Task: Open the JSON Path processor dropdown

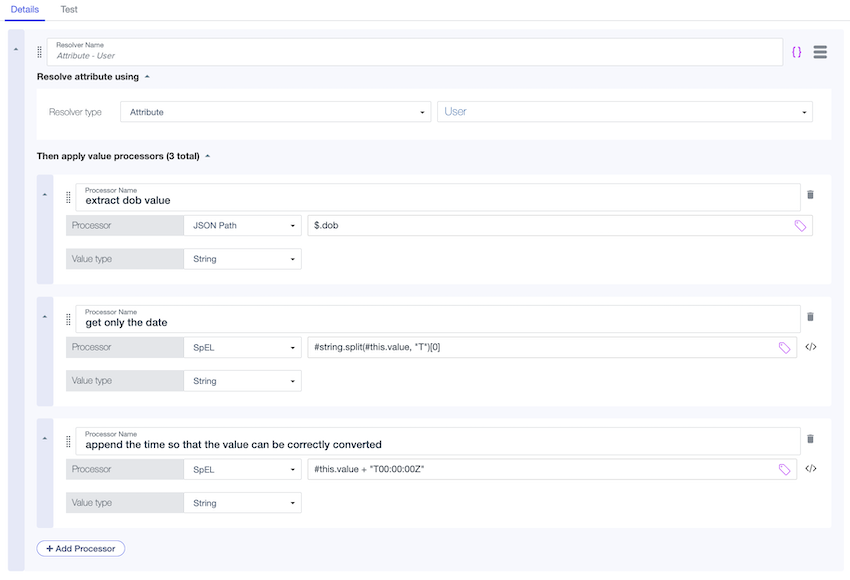Action: click(x=242, y=225)
